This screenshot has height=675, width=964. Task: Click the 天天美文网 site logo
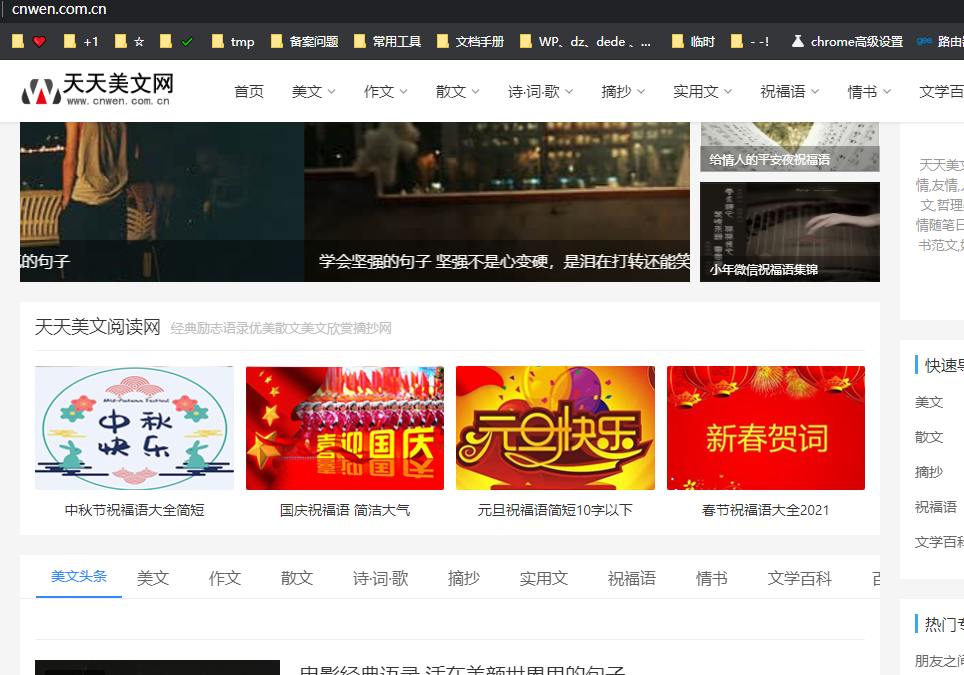tap(98, 90)
